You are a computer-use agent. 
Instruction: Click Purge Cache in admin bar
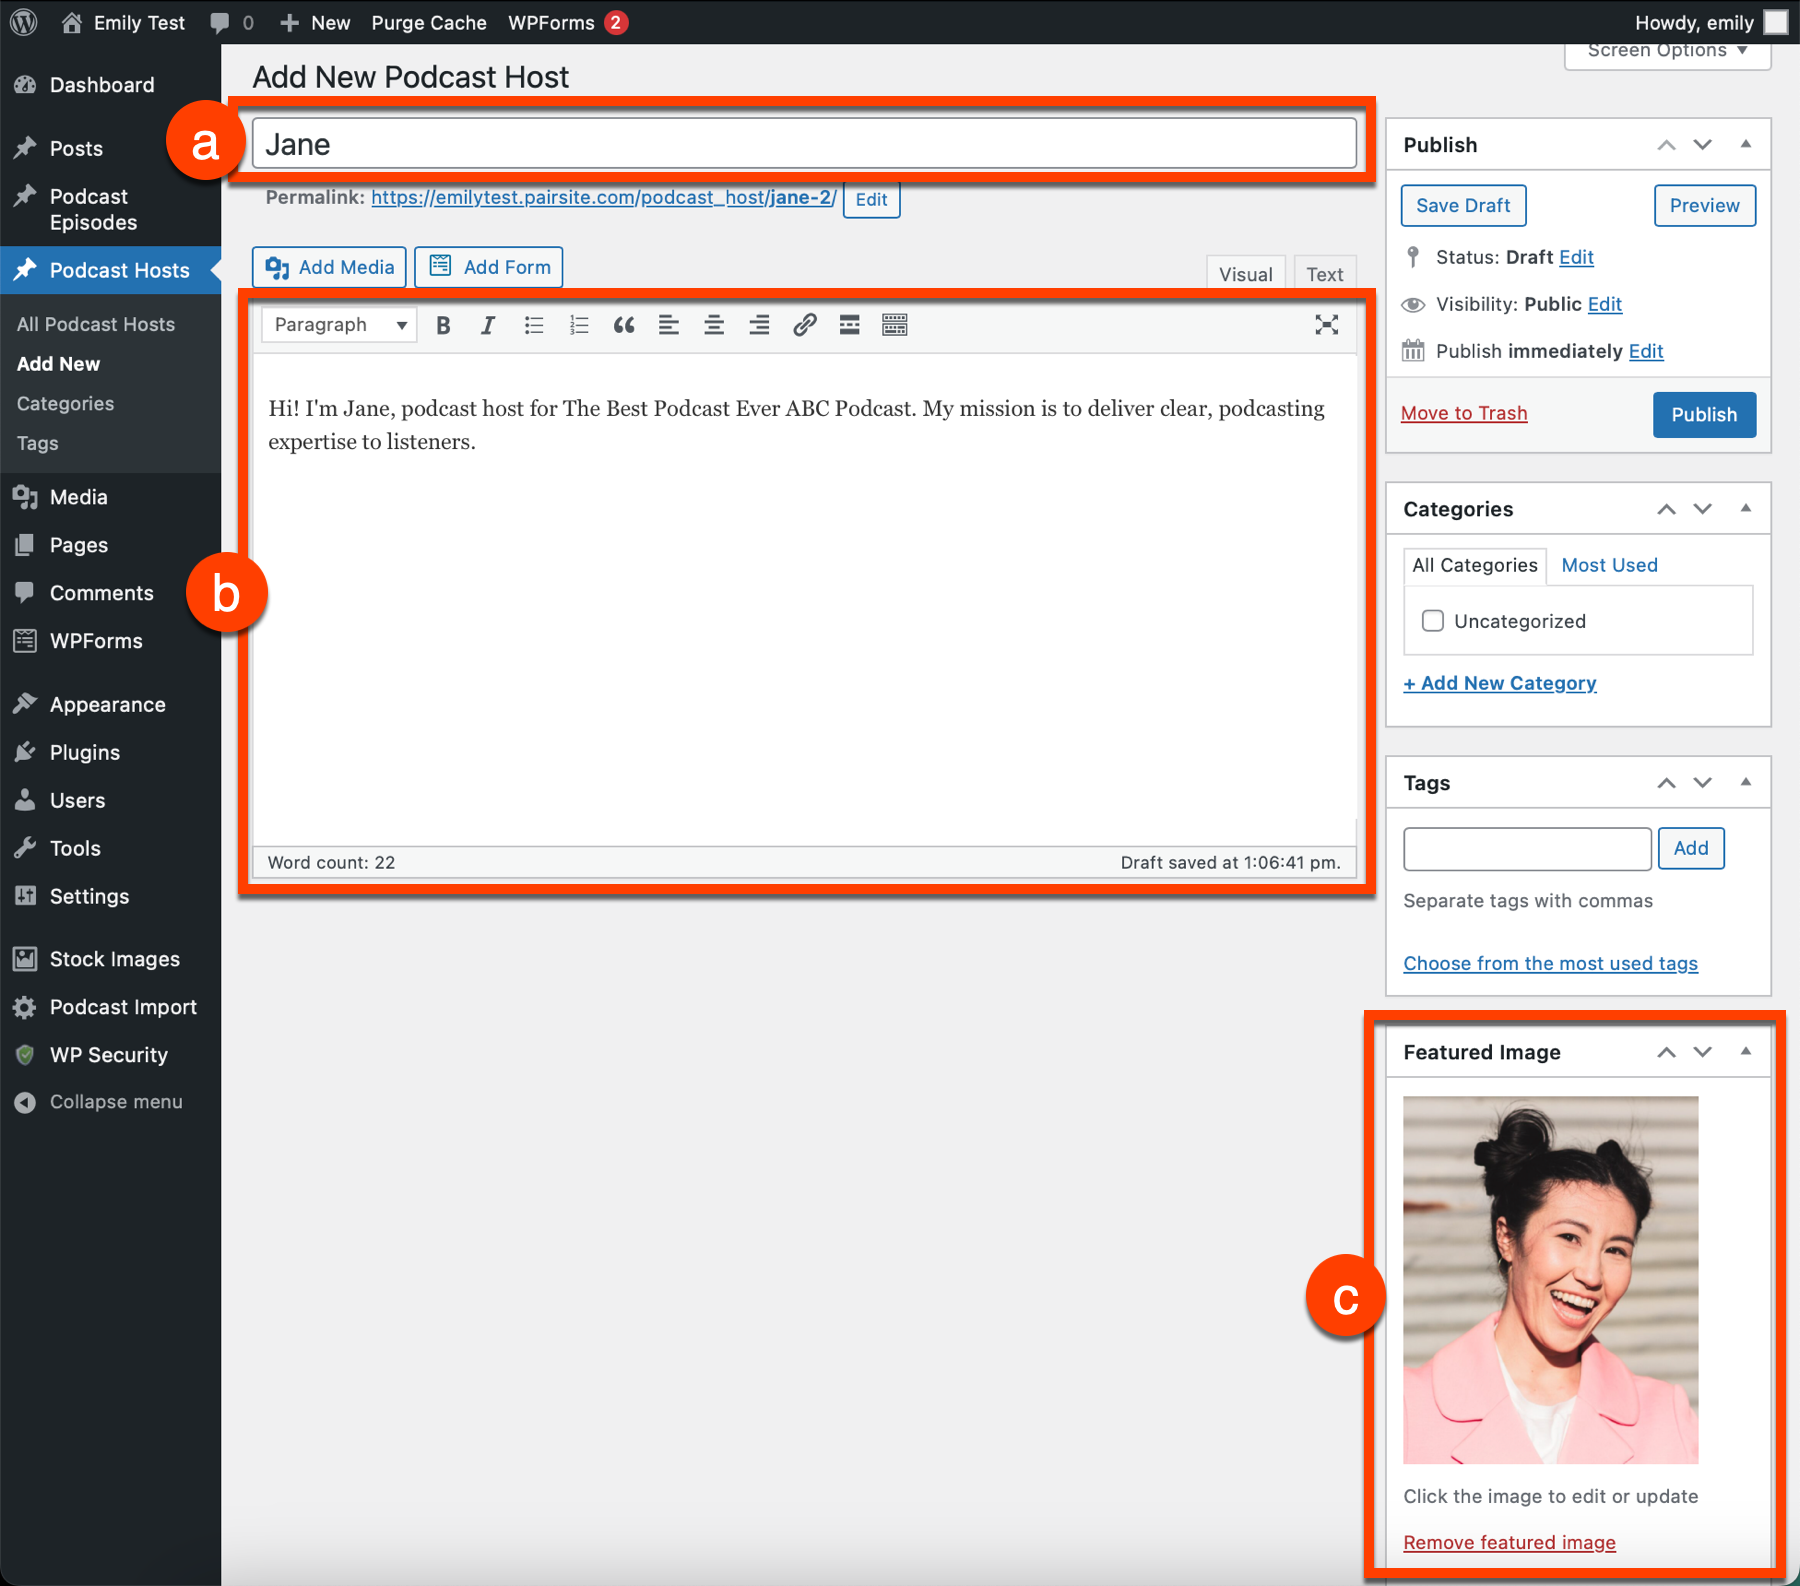pos(429,22)
